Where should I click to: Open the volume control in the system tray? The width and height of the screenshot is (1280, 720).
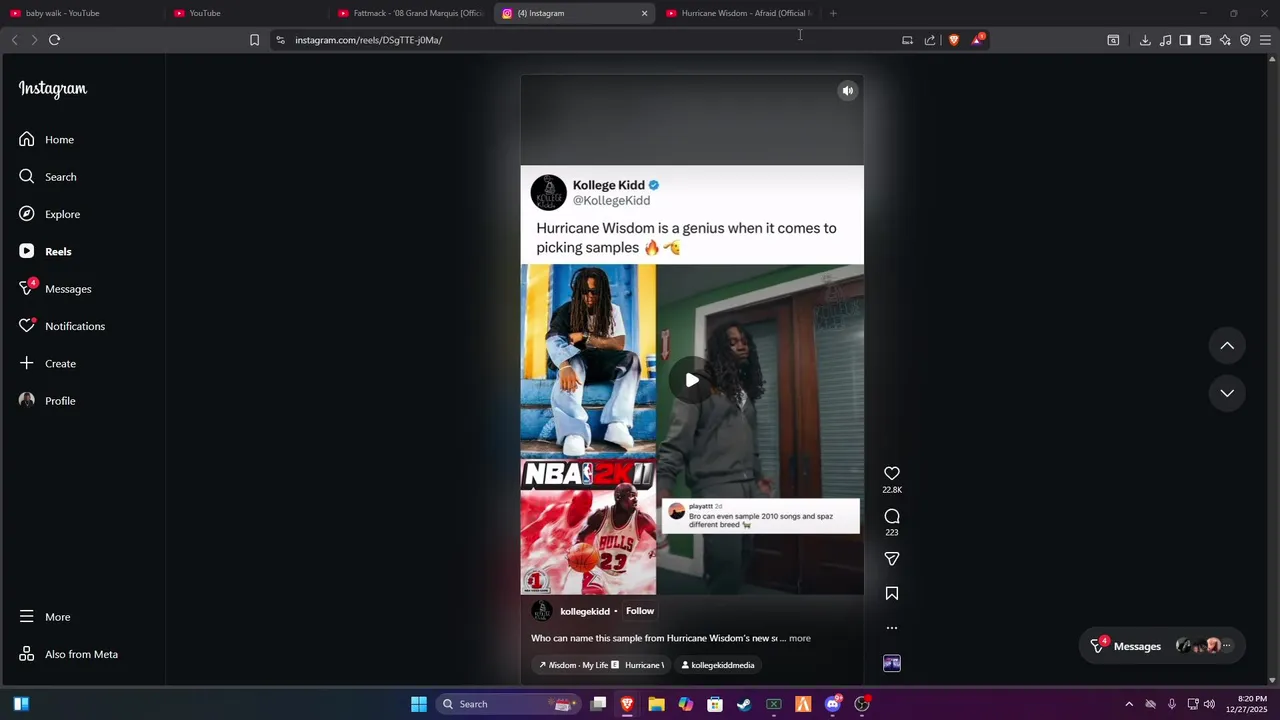click(x=1209, y=704)
